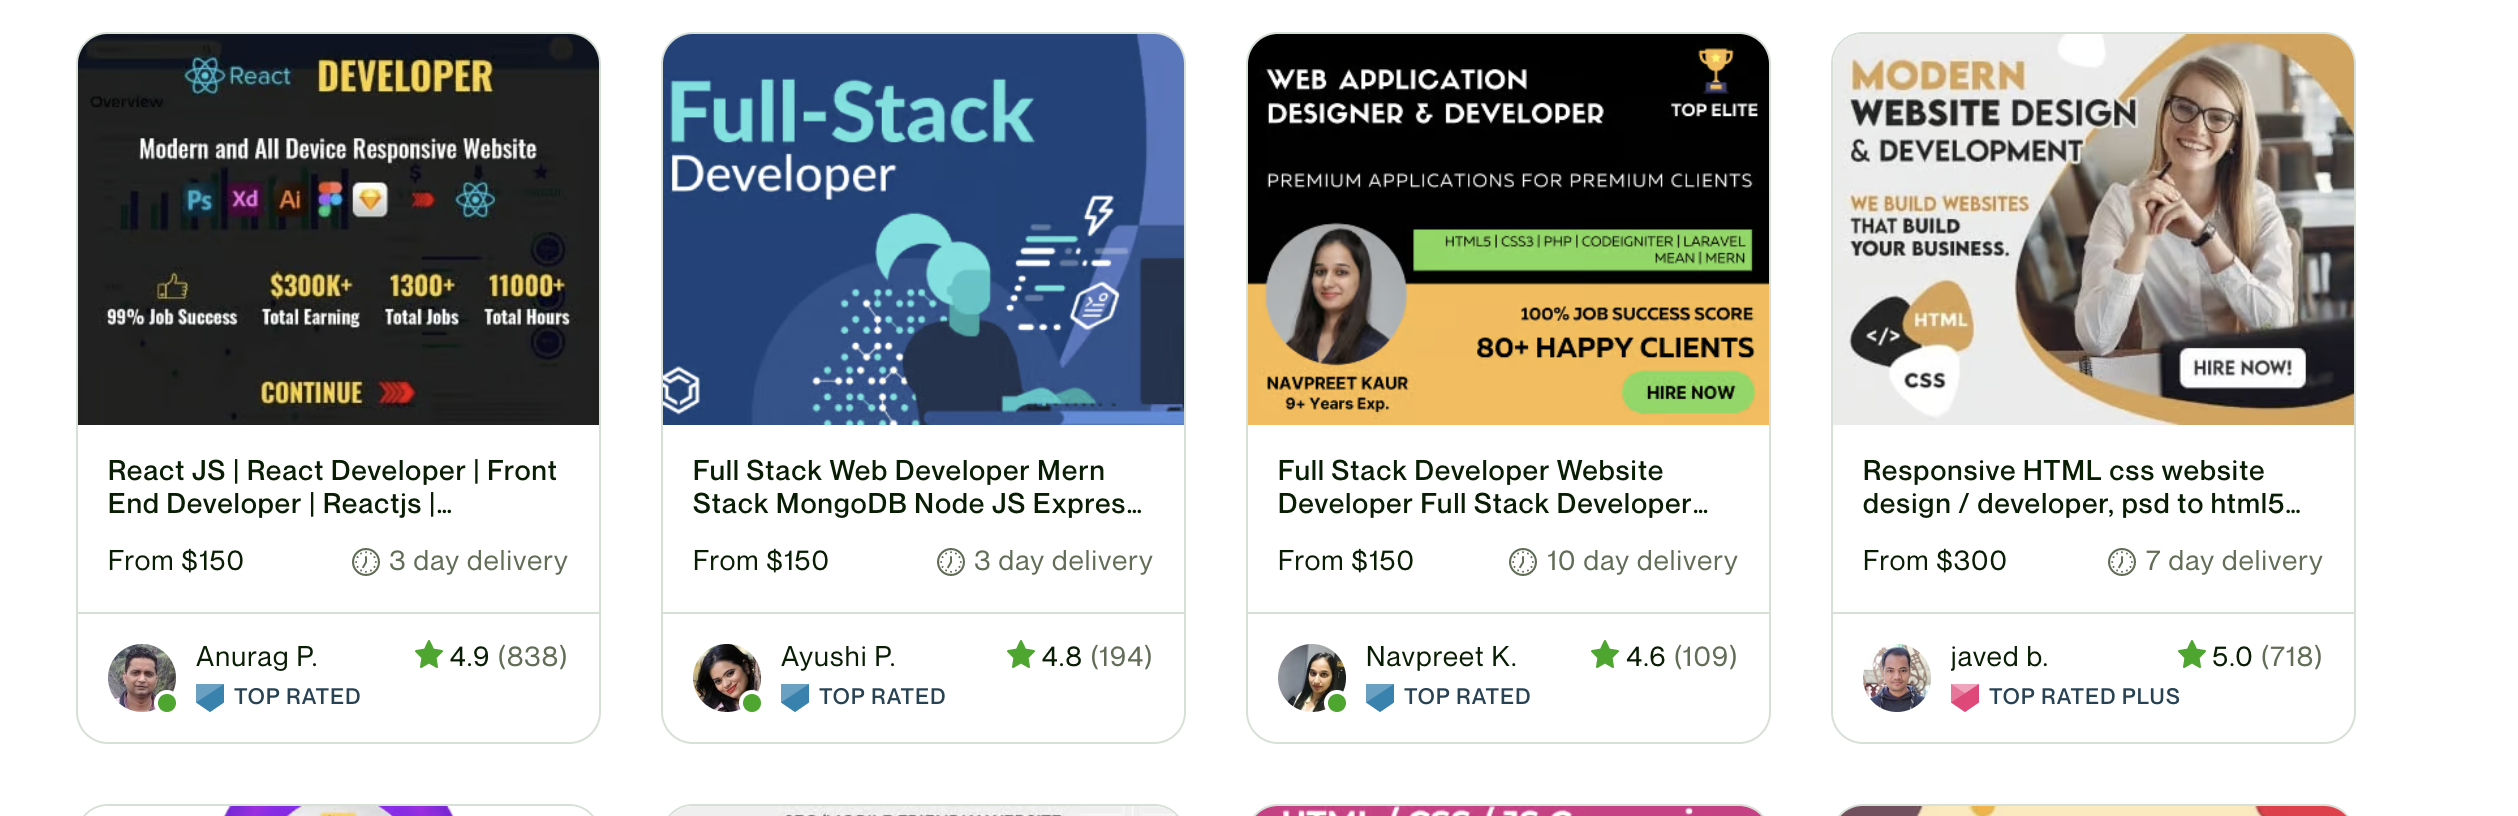The height and width of the screenshot is (816, 2518).
Task: Click javed b.'s profile avatar
Action: click(x=1896, y=677)
